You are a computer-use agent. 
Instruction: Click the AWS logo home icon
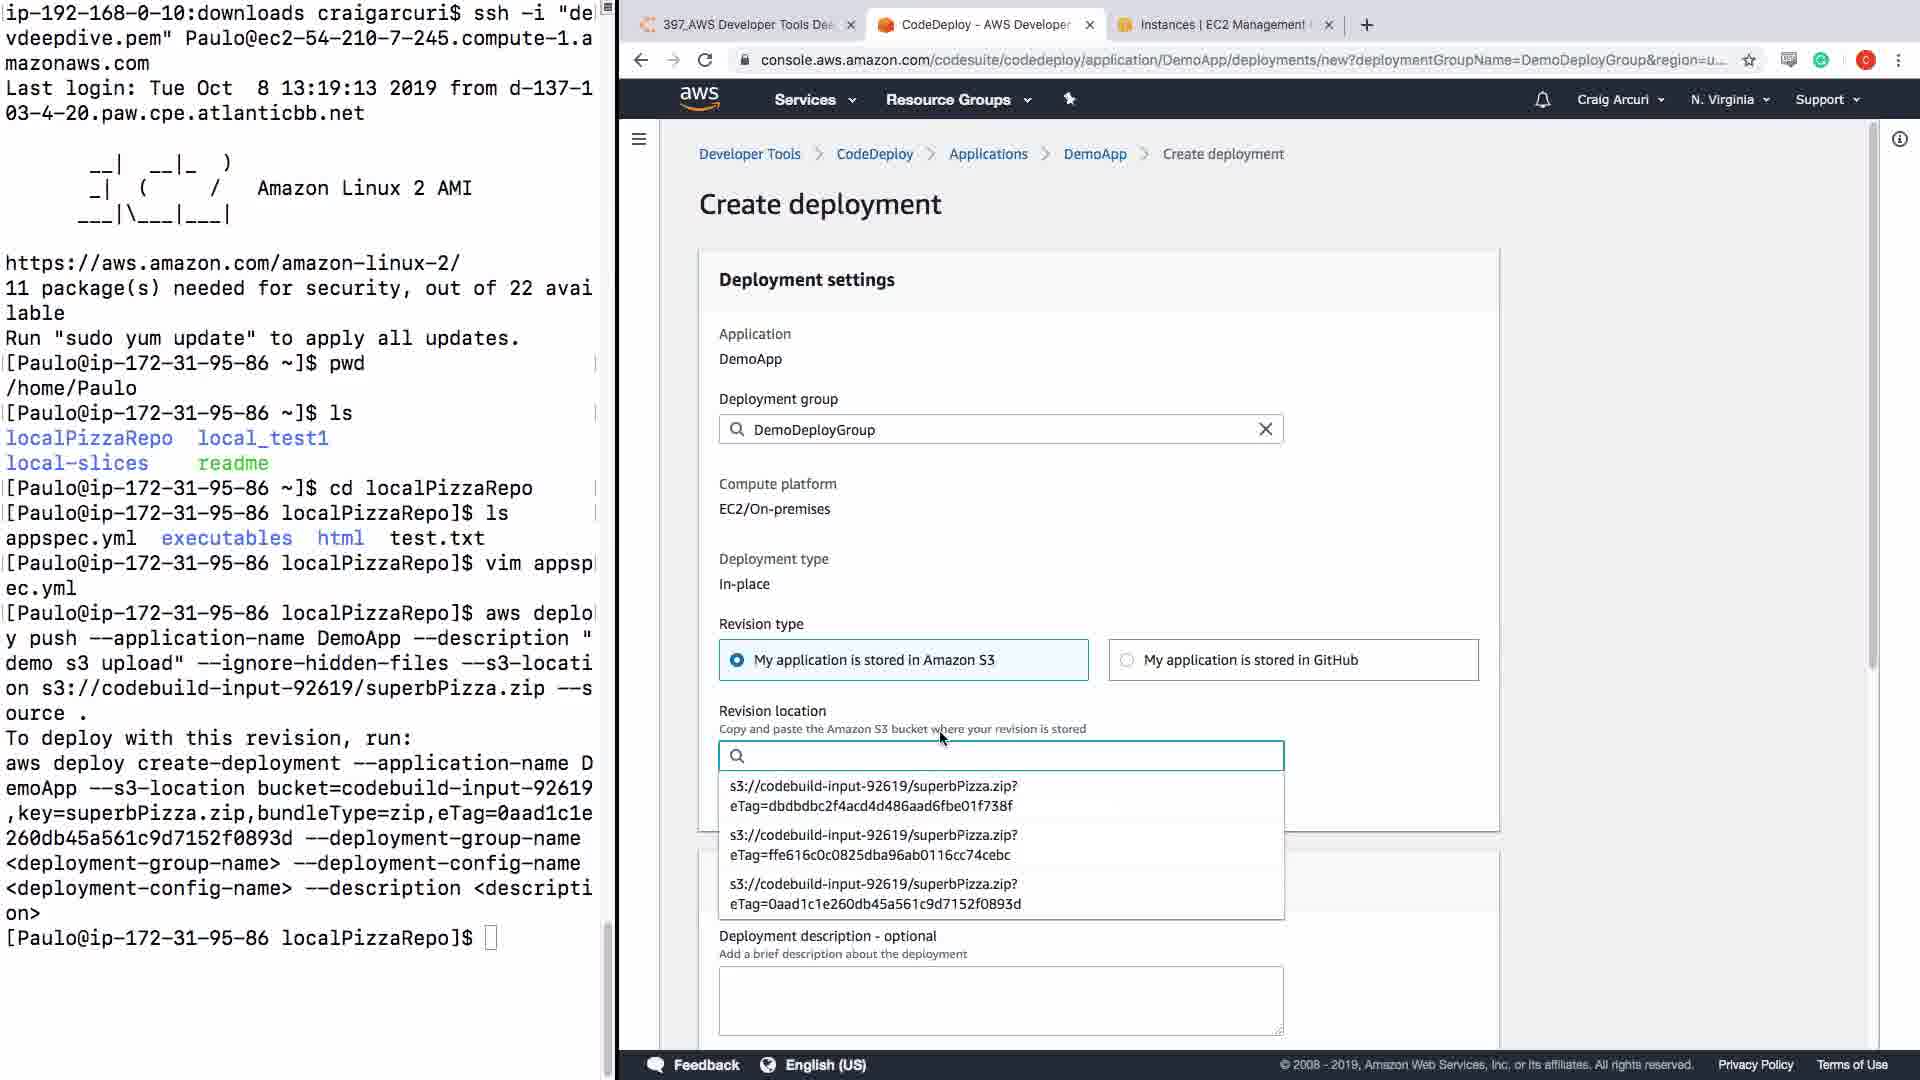coord(699,99)
